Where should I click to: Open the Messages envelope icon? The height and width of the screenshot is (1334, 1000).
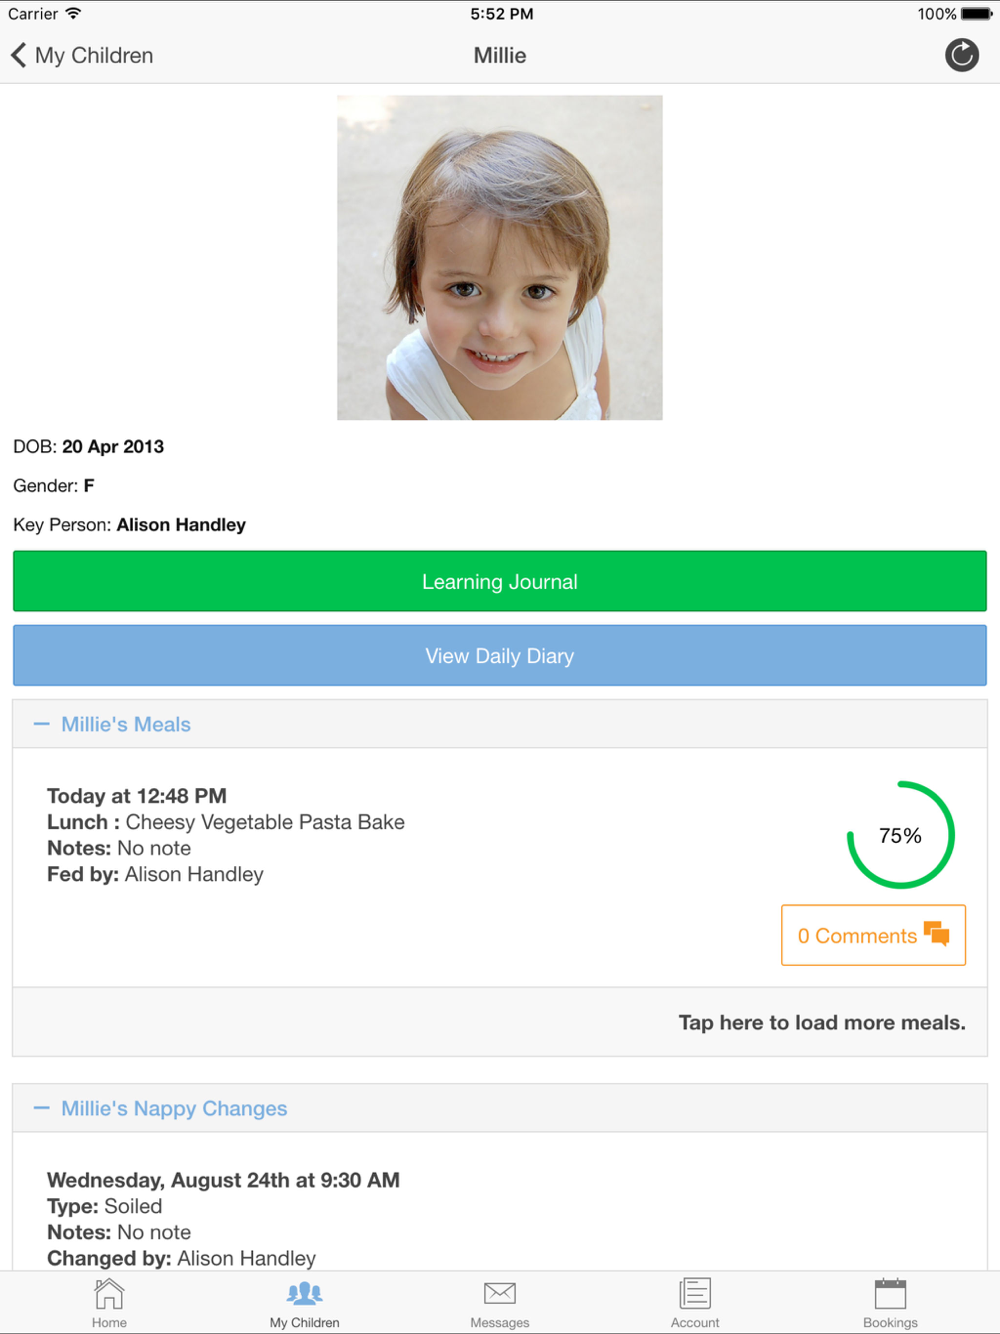point(500,1294)
